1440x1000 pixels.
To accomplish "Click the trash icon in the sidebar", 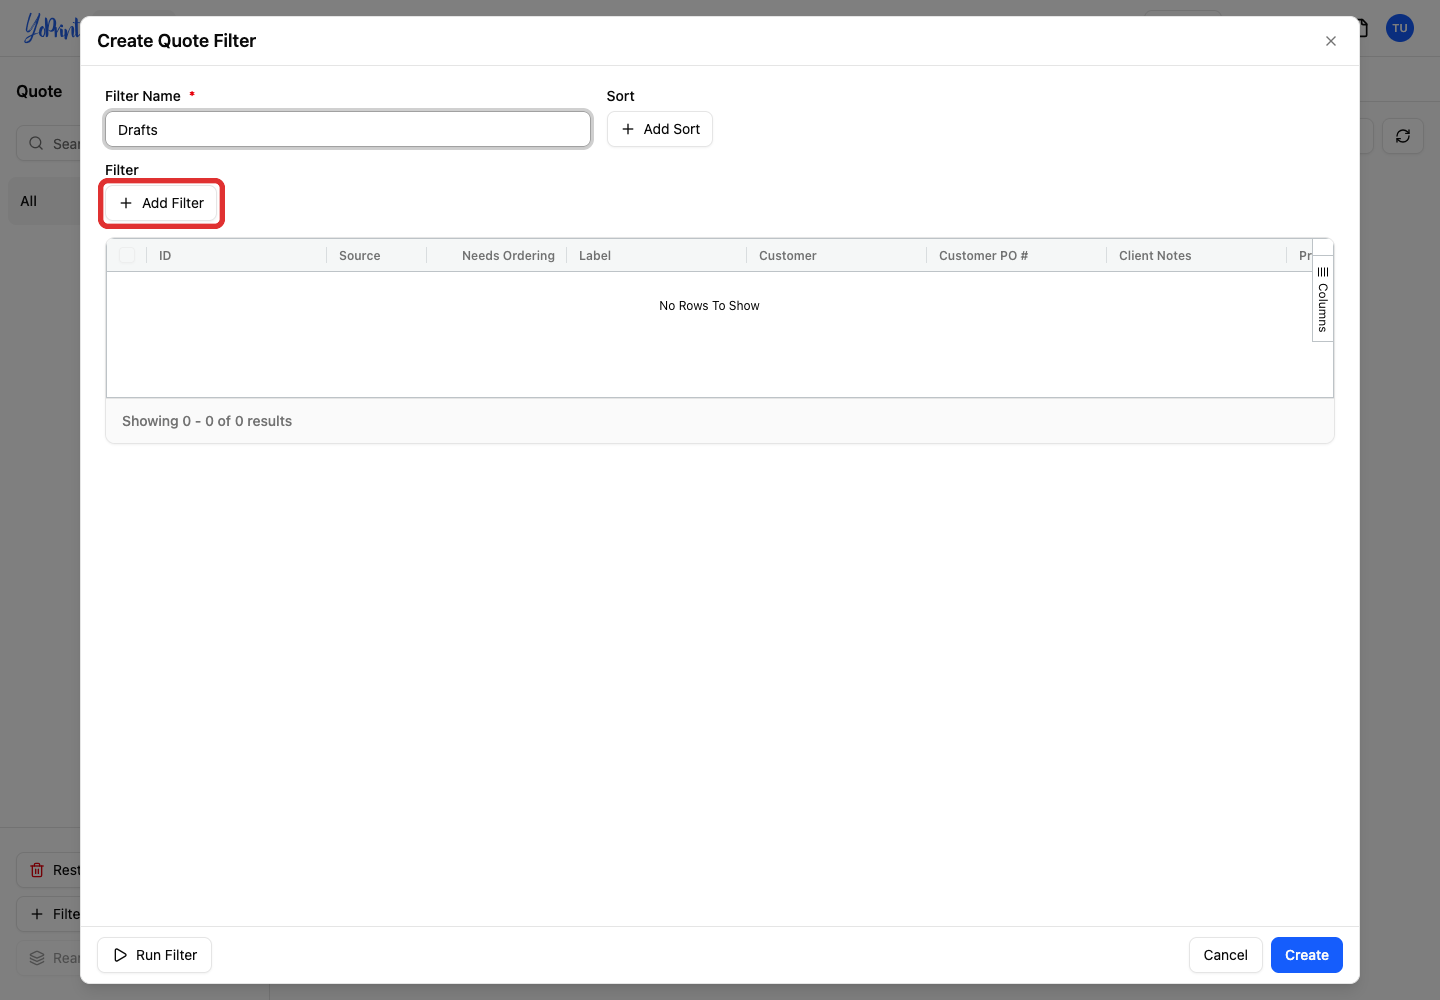I will pyautogui.click(x=37, y=870).
